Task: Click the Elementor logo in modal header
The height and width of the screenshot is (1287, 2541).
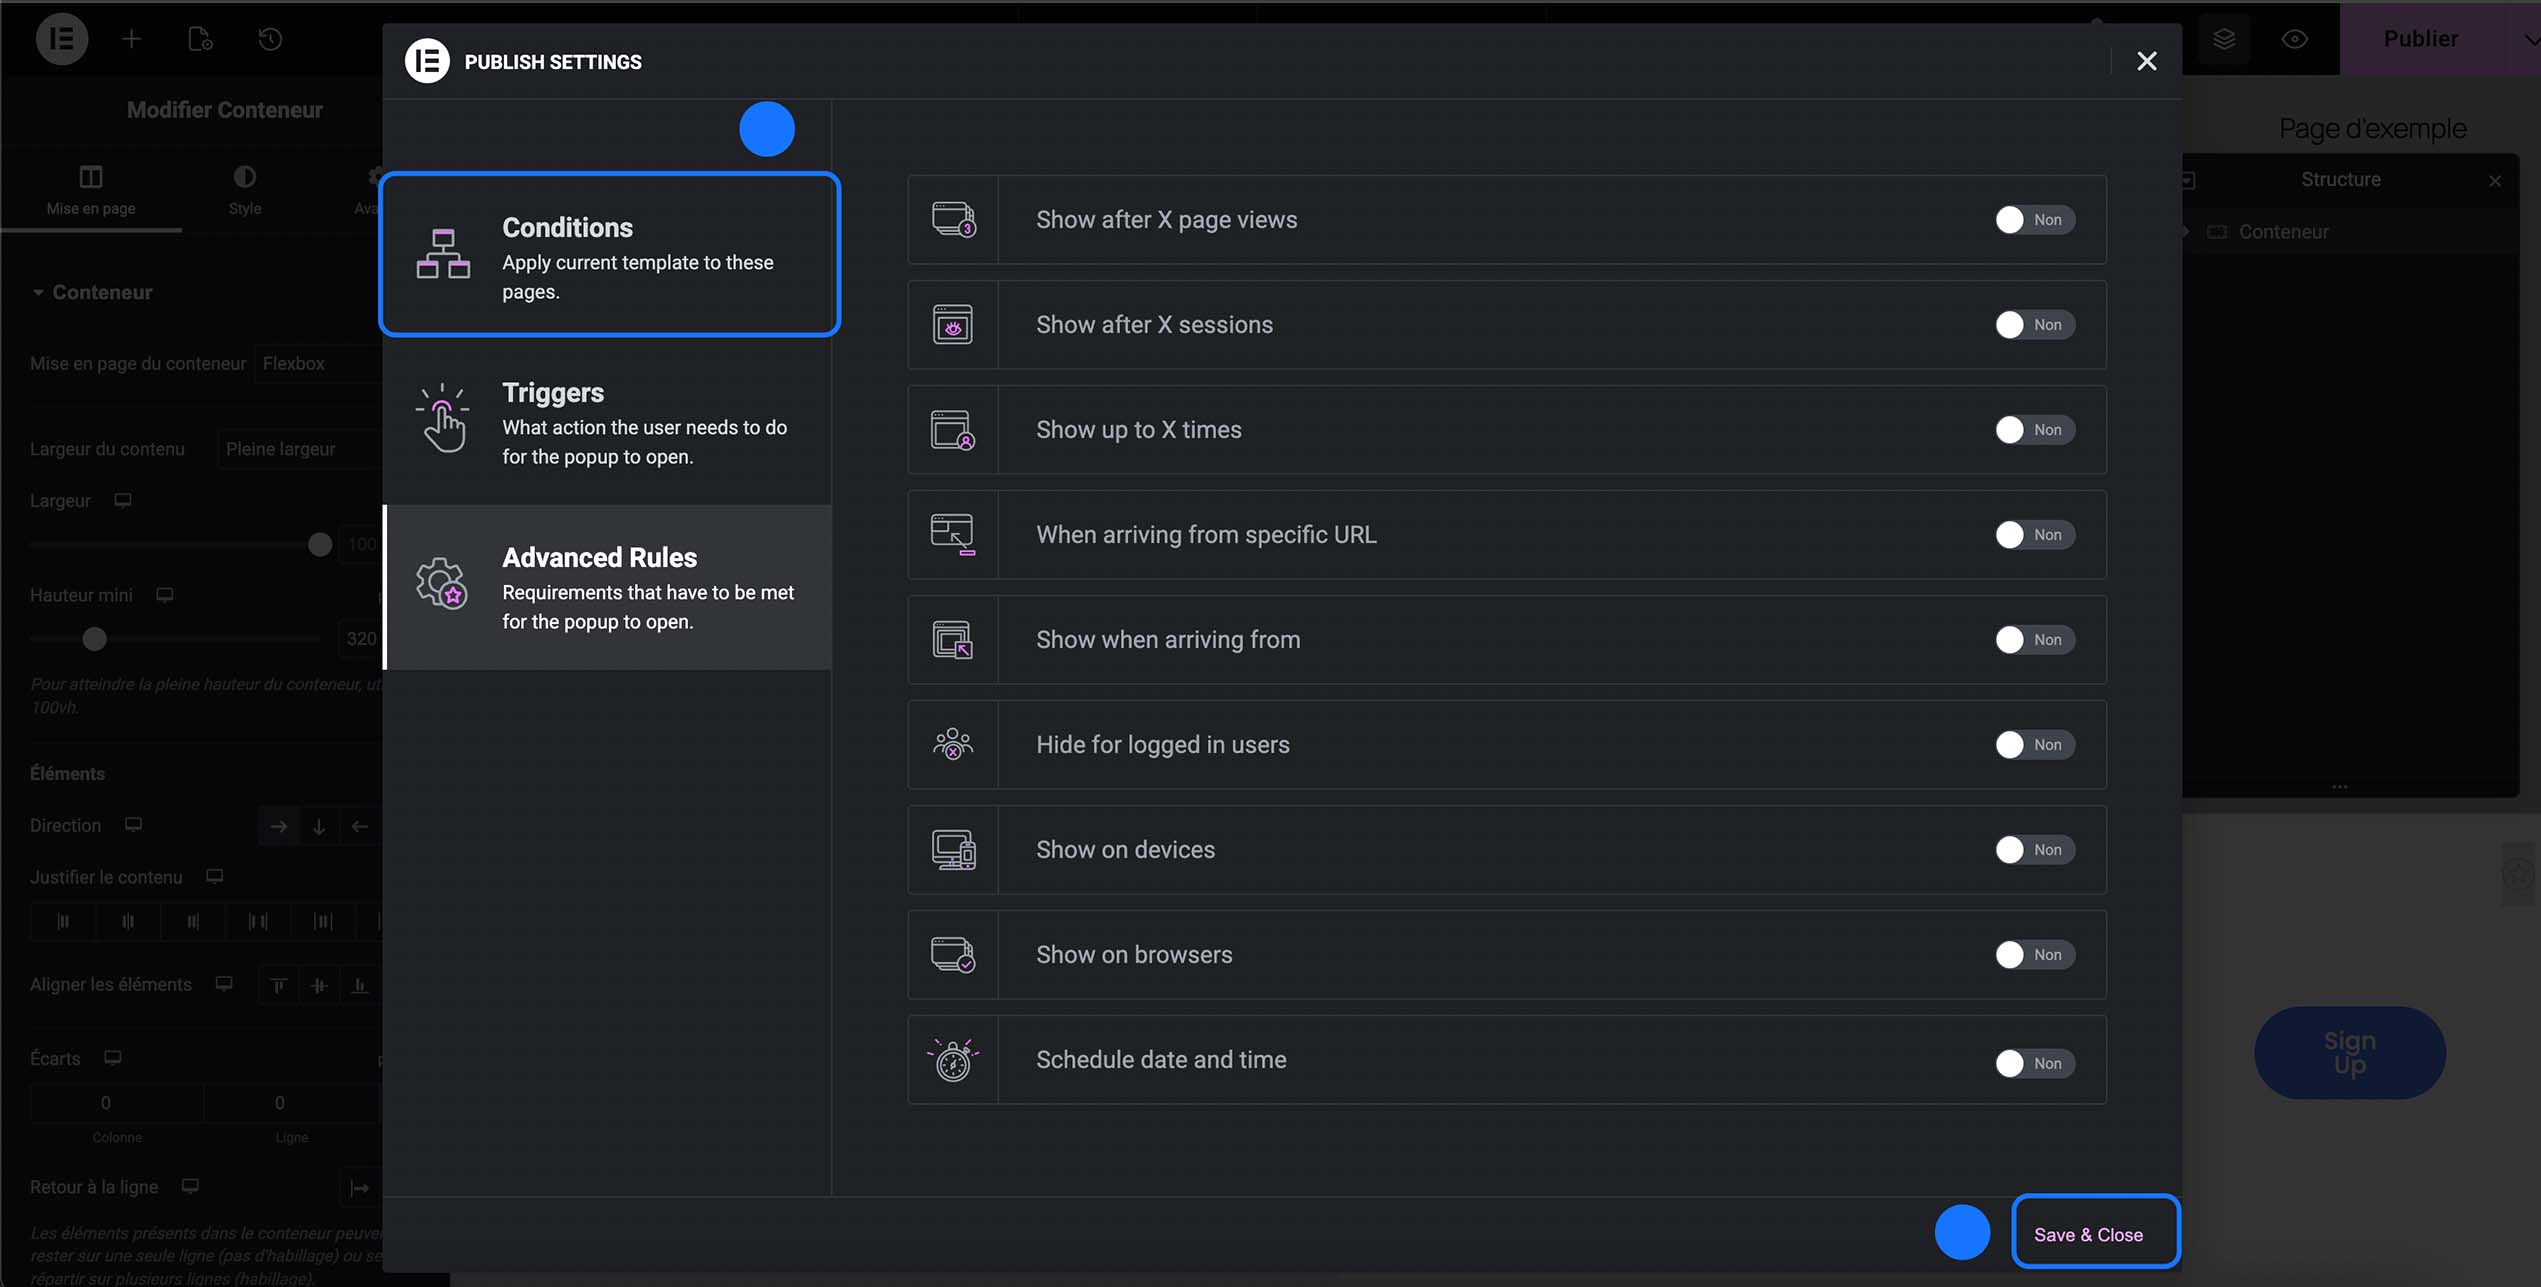Action: coord(427,61)
